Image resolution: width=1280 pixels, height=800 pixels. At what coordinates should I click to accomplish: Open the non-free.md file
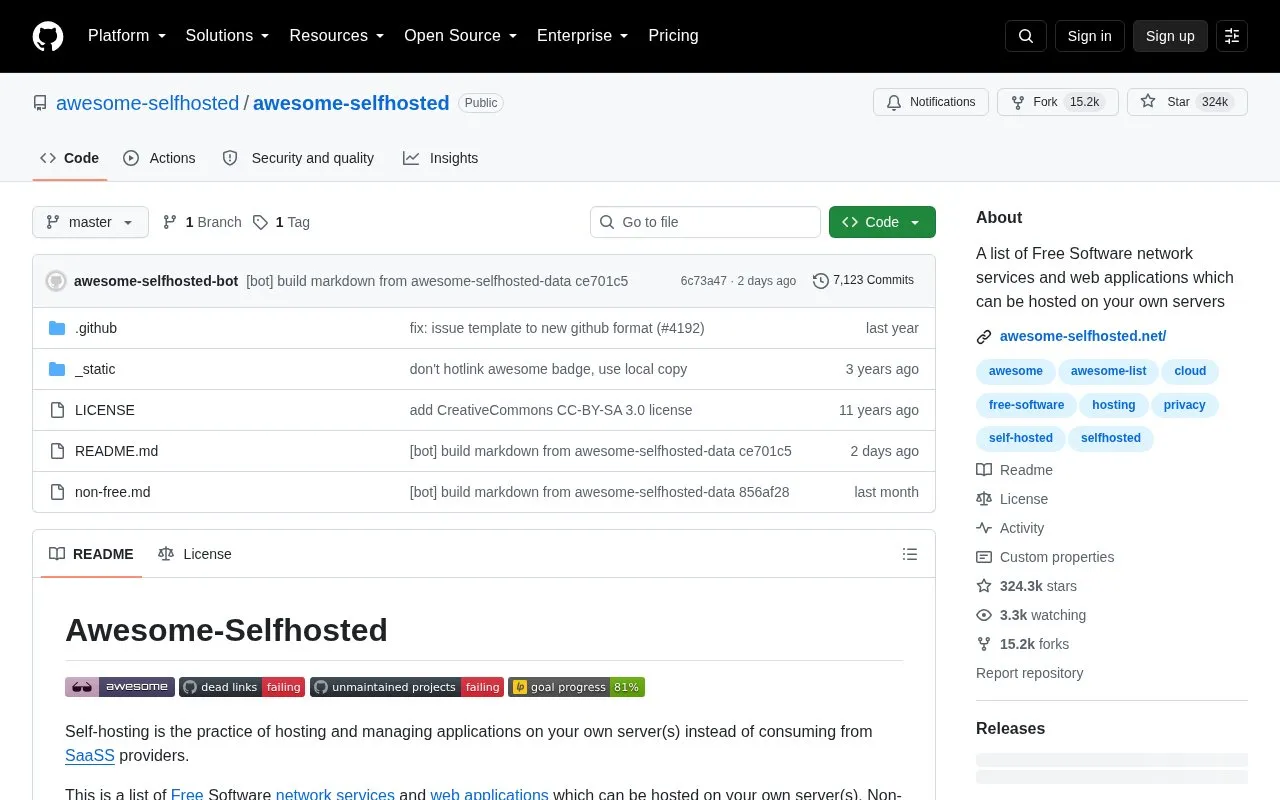[x=113, y=492]
